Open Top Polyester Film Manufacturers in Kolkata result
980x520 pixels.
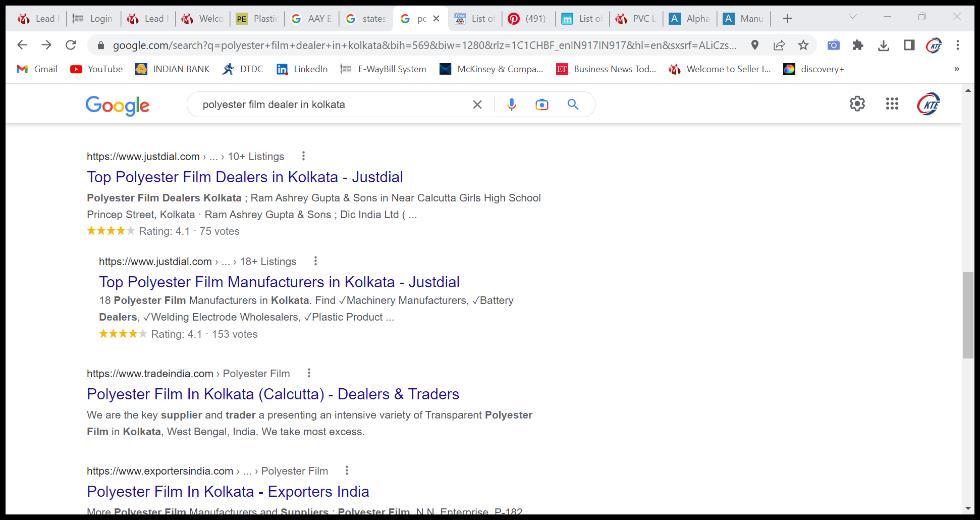click(x=279, y=282)
